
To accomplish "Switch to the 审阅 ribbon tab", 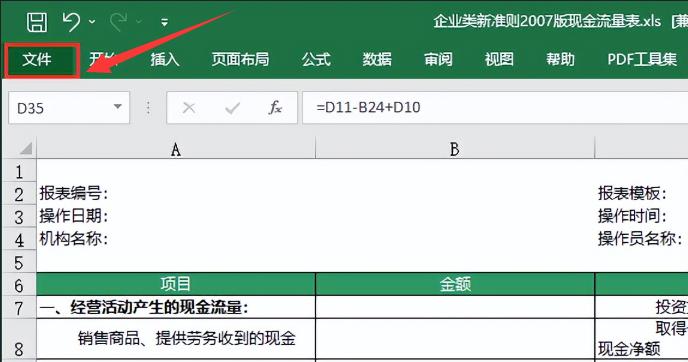I will 438,59.
